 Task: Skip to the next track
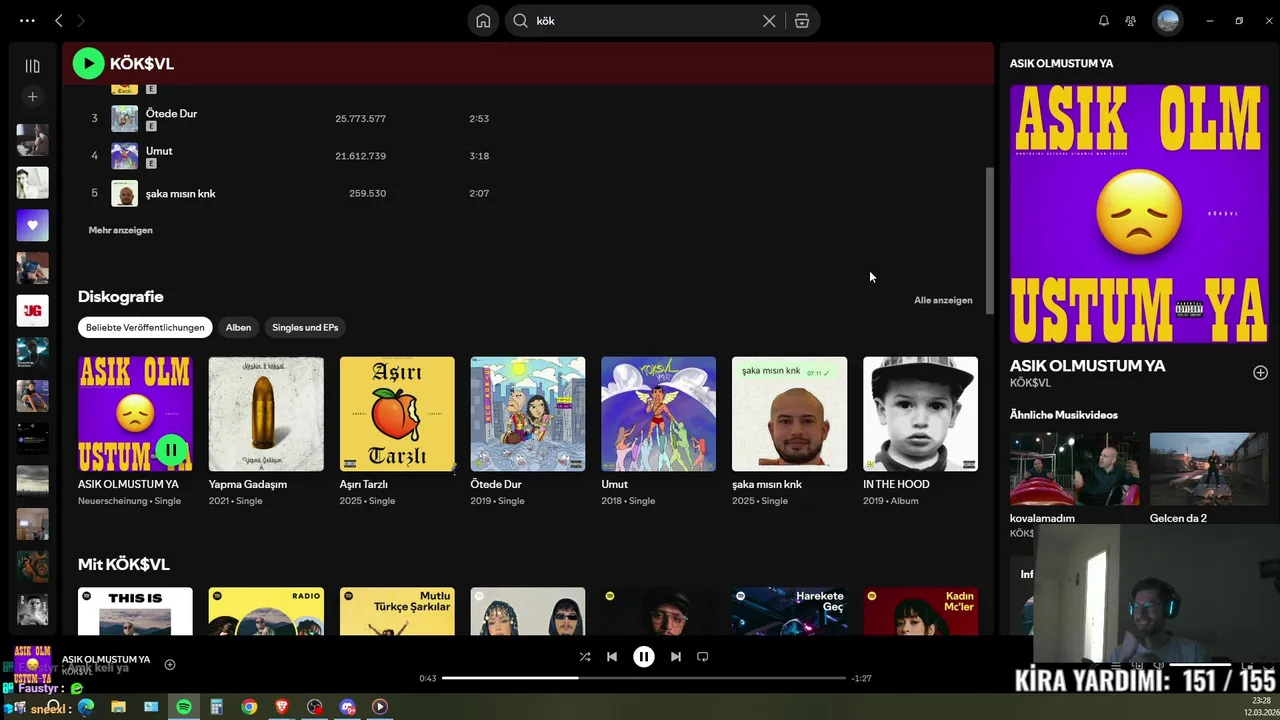click(676, 657)
